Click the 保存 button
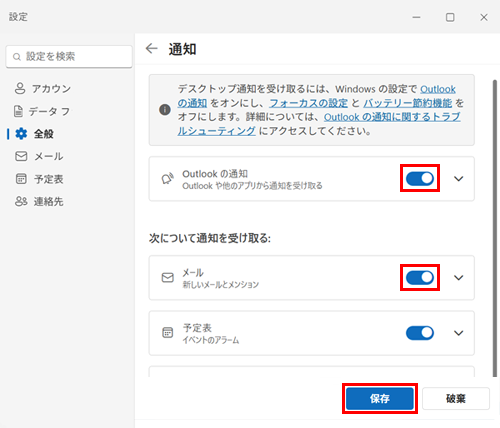Viewport: 500px width, 428px height. [x=380, y=398]
